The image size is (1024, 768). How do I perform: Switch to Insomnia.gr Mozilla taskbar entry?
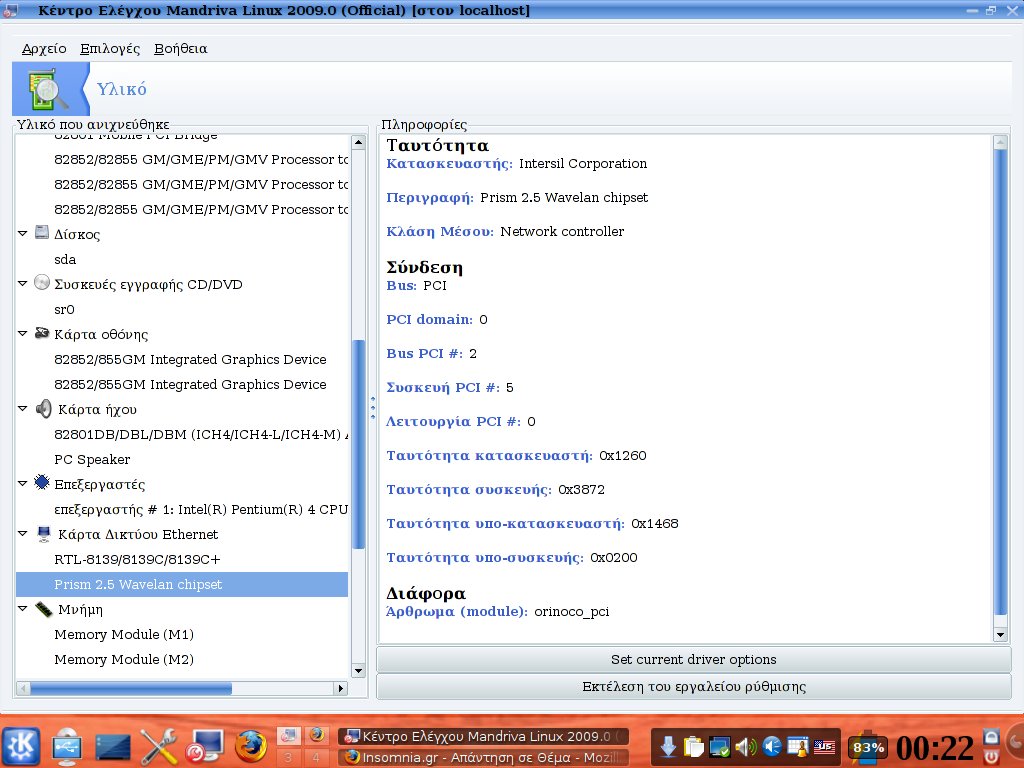tap(483, 758)
